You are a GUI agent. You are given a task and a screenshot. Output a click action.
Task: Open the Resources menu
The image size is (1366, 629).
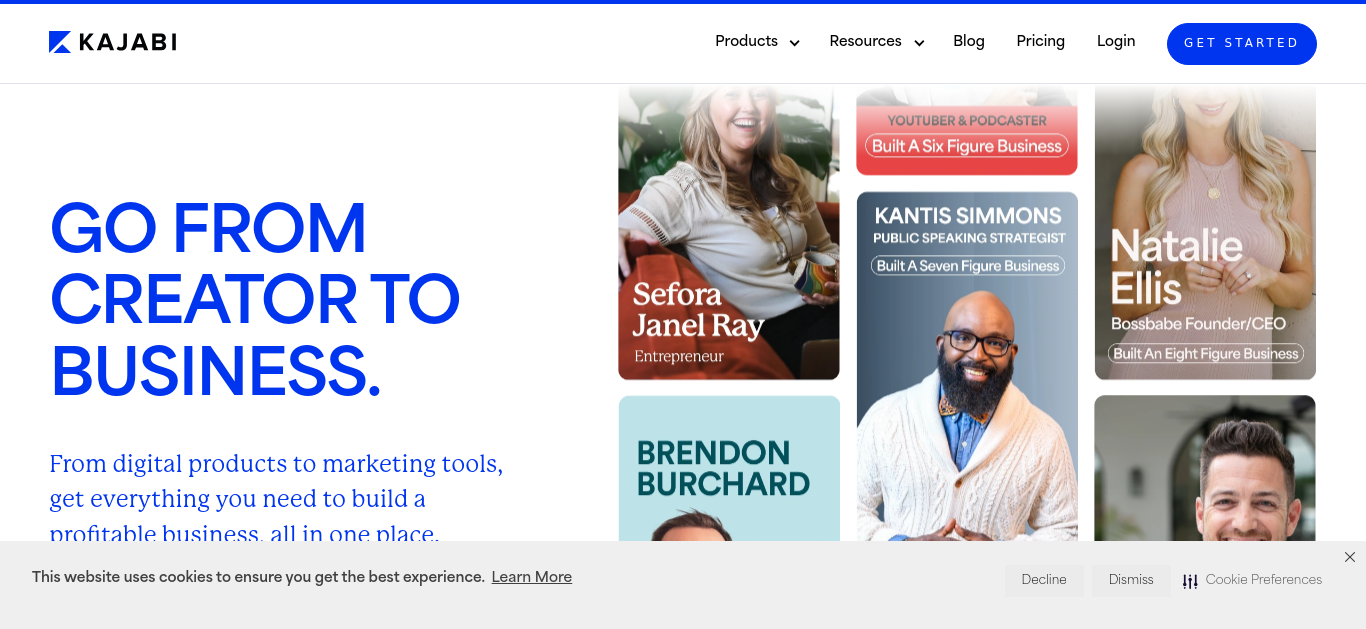[866, 41]
